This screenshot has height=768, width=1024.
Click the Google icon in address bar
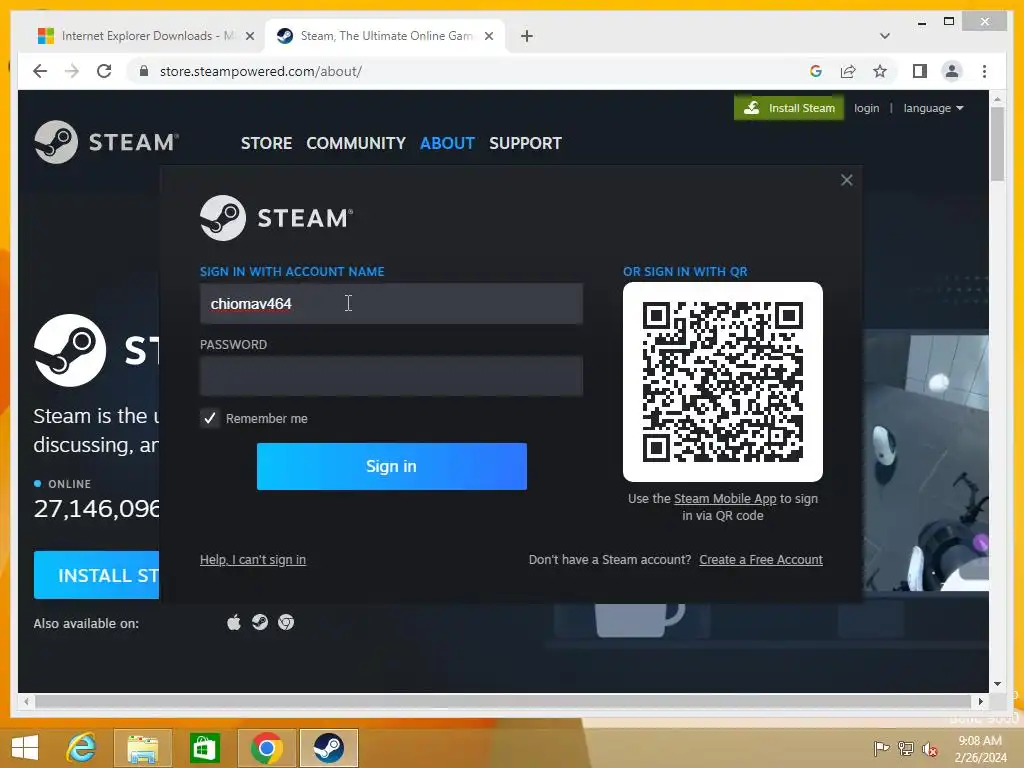tap(816, 71)
